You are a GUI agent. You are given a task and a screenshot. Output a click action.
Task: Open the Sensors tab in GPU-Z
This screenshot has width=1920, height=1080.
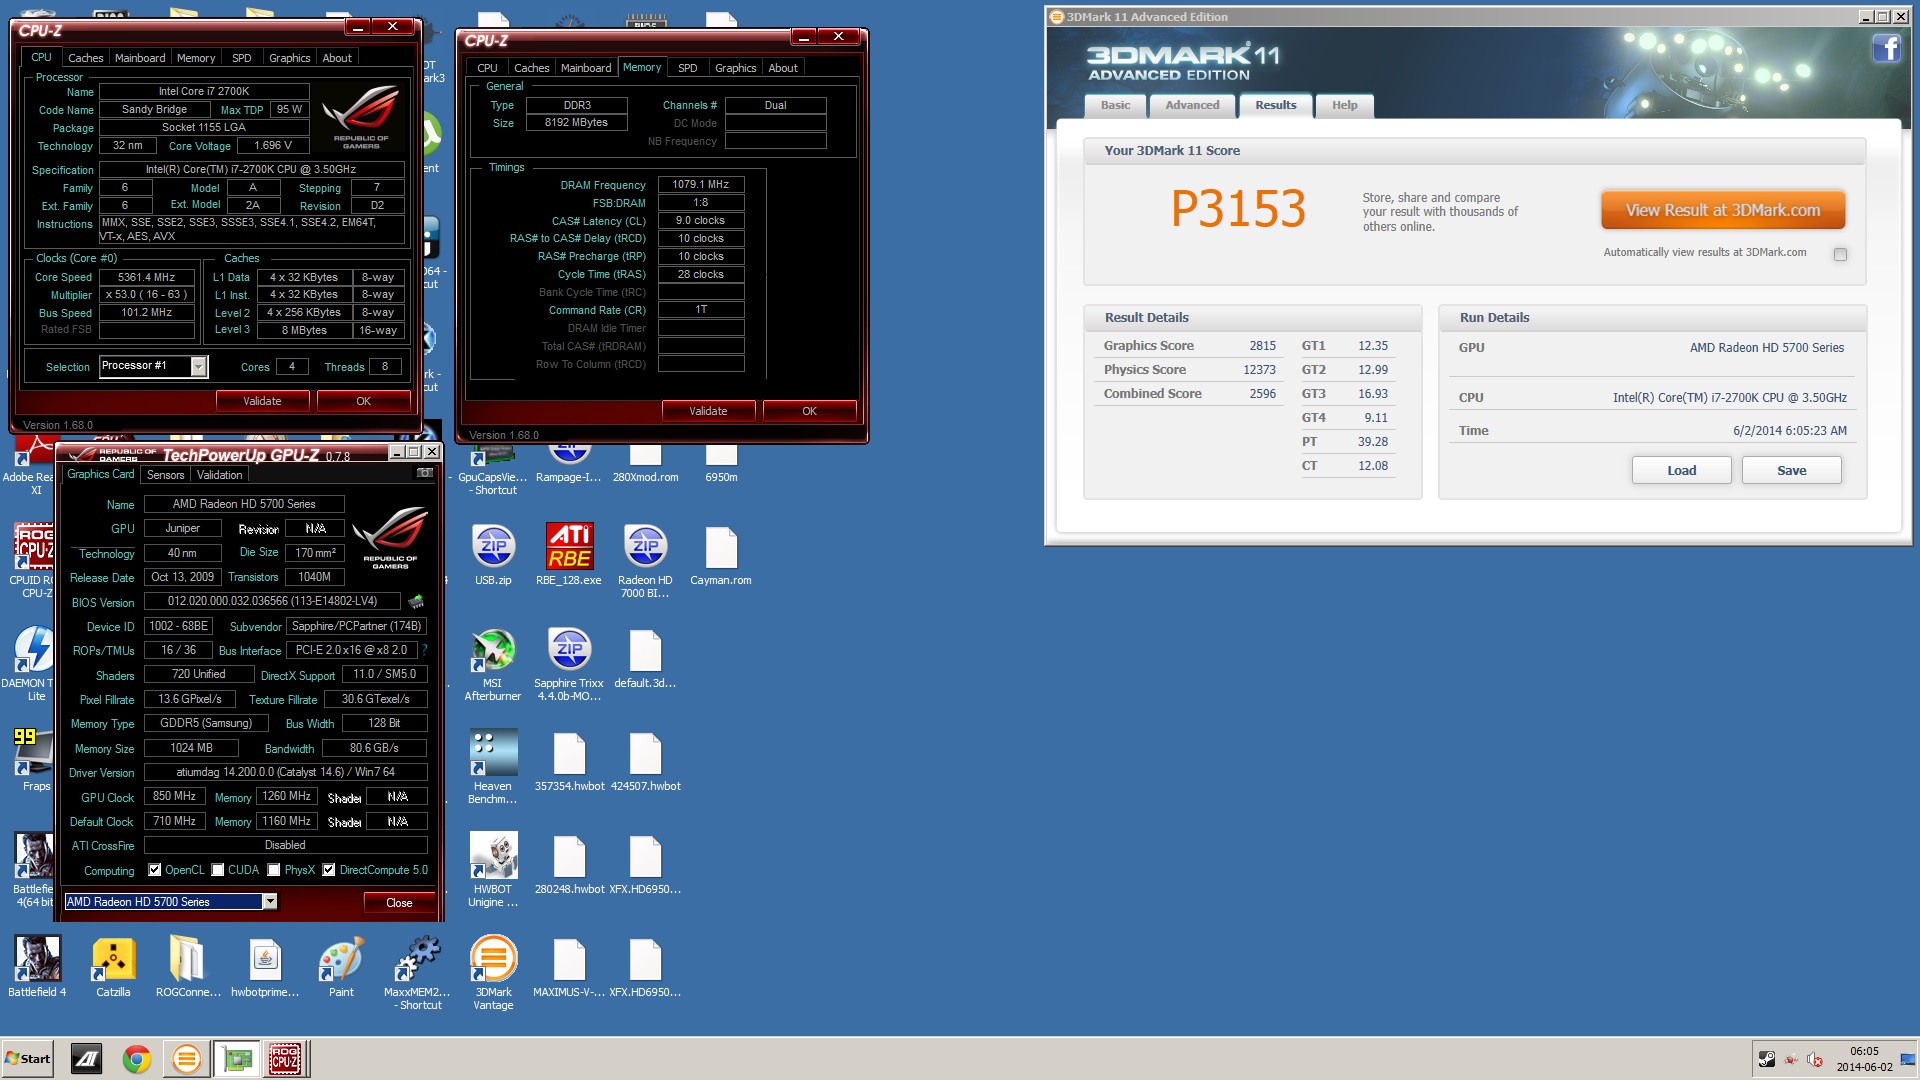click(166, 475)
